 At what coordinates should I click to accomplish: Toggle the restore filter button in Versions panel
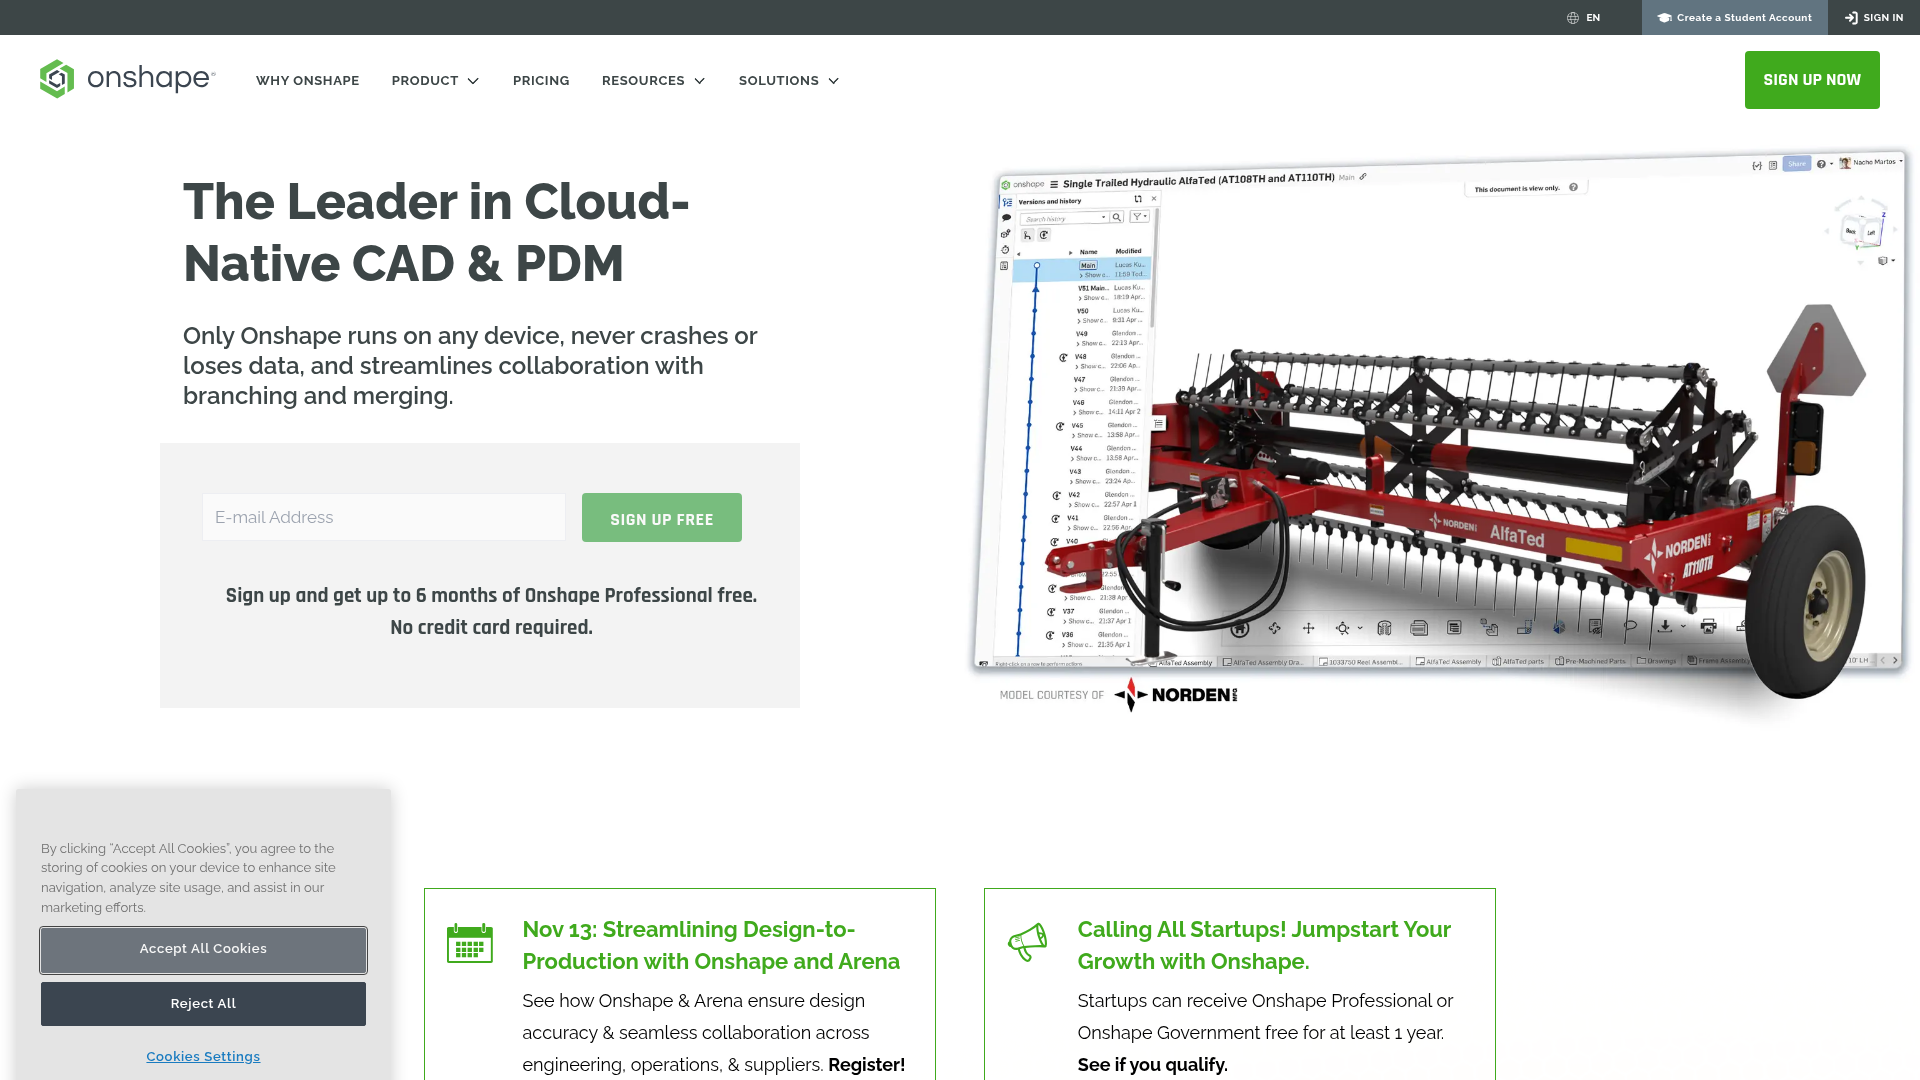pos(1043,235)
